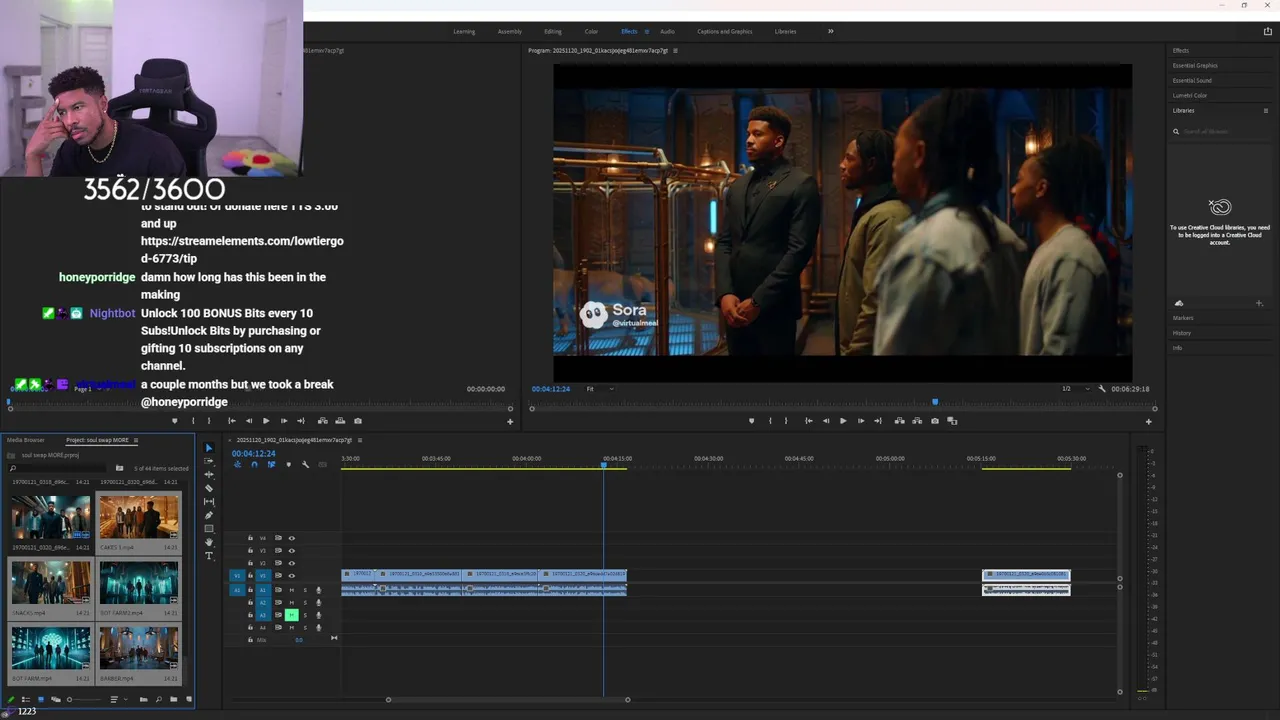This screenshot has height=720, width=1280.
Task: Unmute track A3 with green M button
Action: 292,615
